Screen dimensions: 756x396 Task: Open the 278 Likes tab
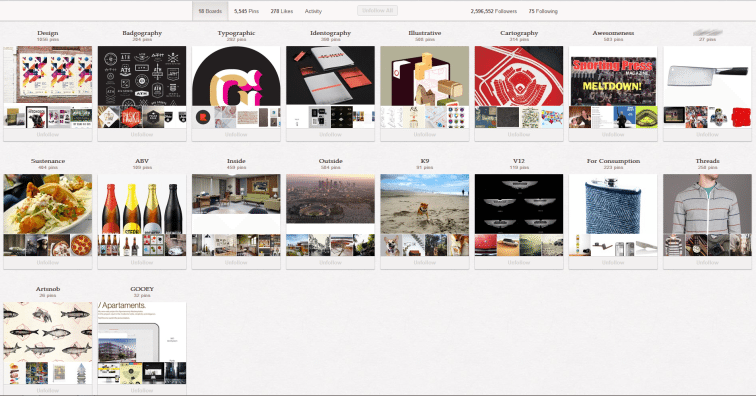click(282, 11)
